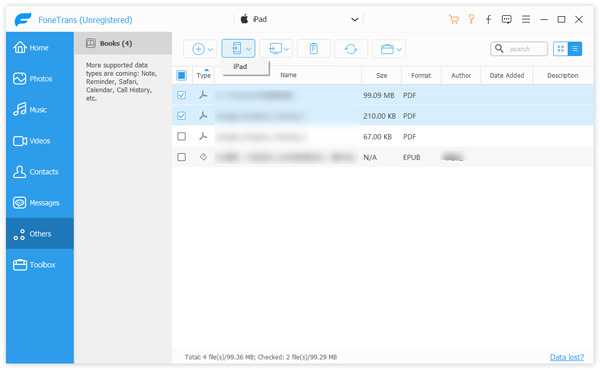Image resolution: width=600 pixels, height=370 pixels.
Task: Expand the add button dropdown arrow
Action: [x=210, y=49]
